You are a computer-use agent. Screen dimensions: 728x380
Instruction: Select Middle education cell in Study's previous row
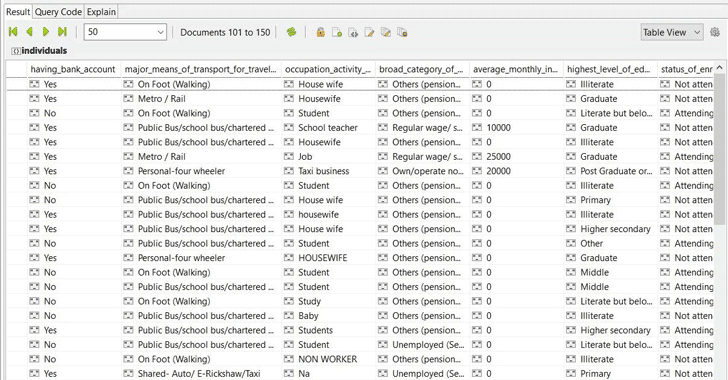pos(611,287)
